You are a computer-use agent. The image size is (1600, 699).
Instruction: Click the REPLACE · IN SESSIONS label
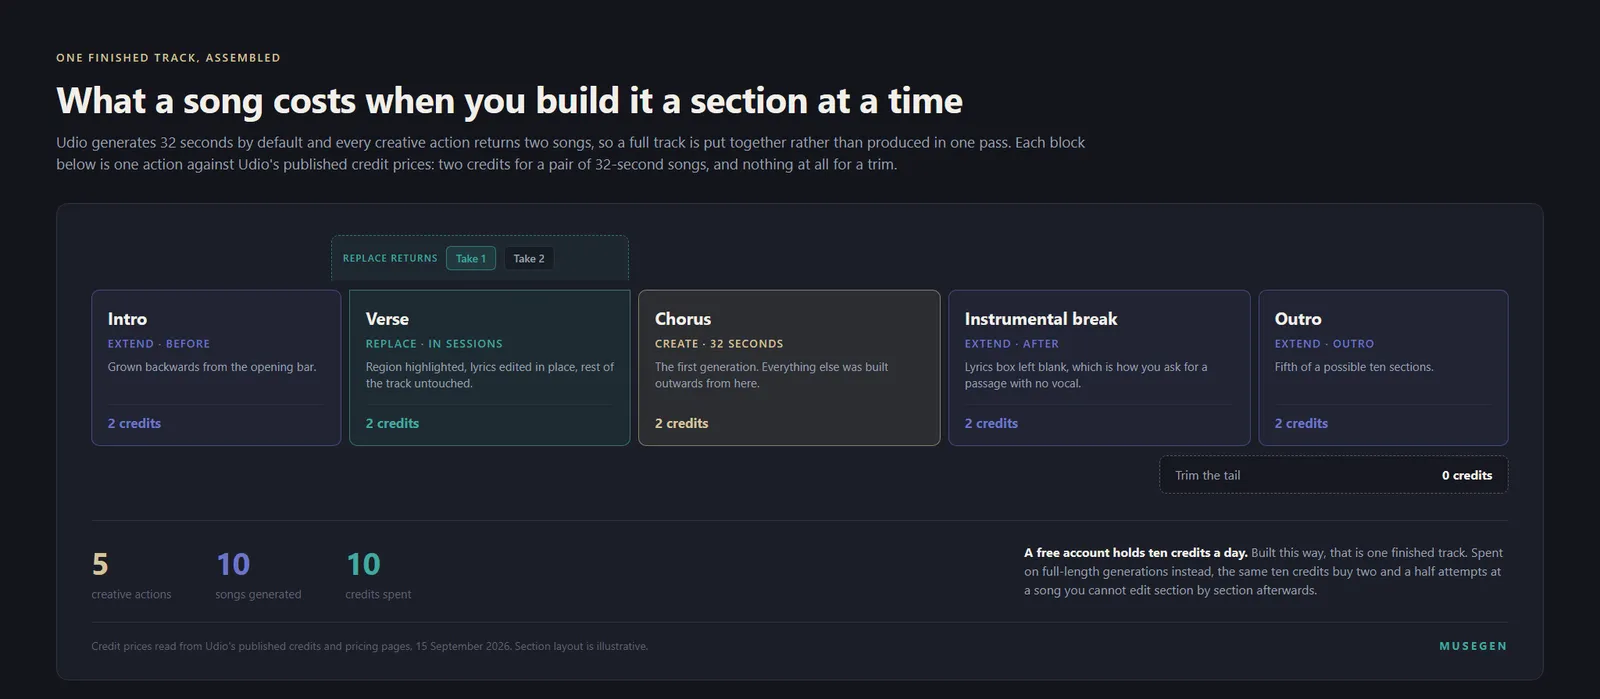pyautogui.click(x=434, y=344)
